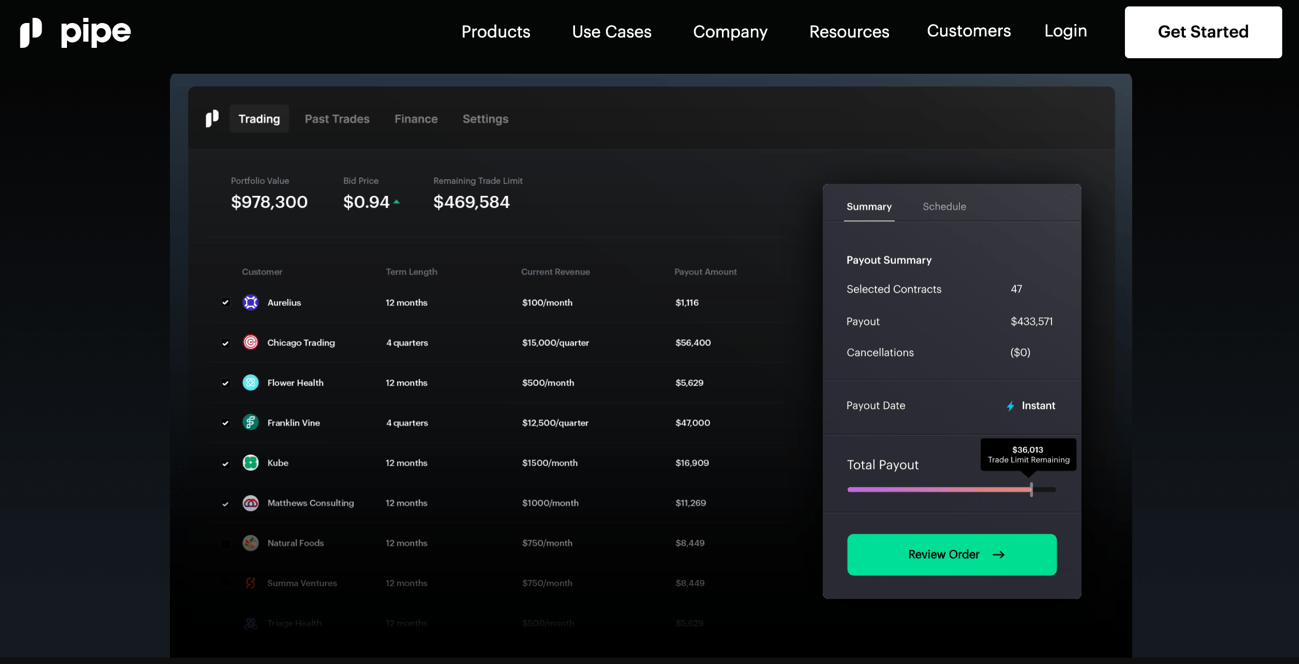Click the Flower Health company icon
The width and height of the screenshot is (1299, 664).
251,383
